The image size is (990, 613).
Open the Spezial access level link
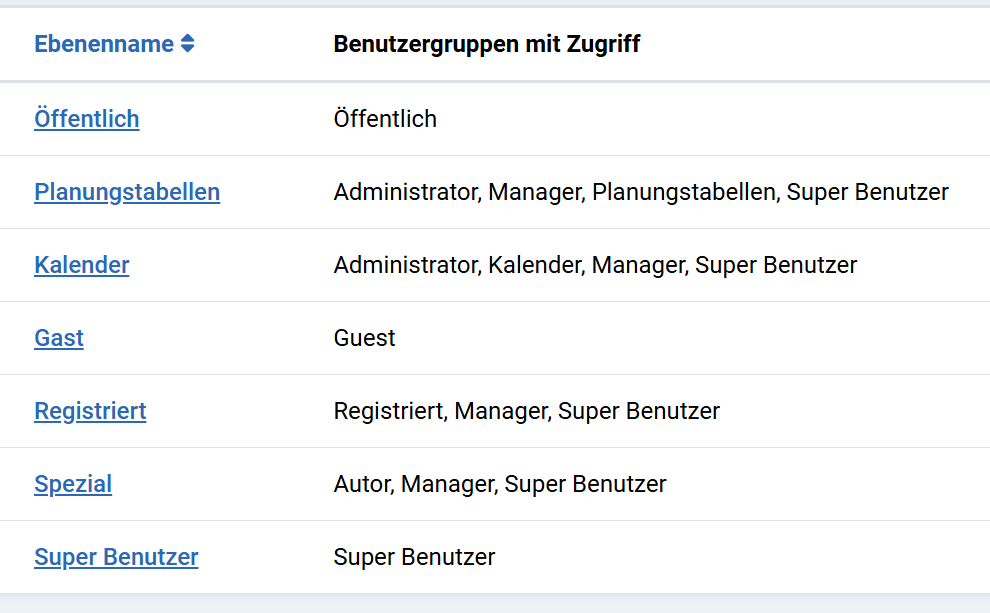point(73,484)
